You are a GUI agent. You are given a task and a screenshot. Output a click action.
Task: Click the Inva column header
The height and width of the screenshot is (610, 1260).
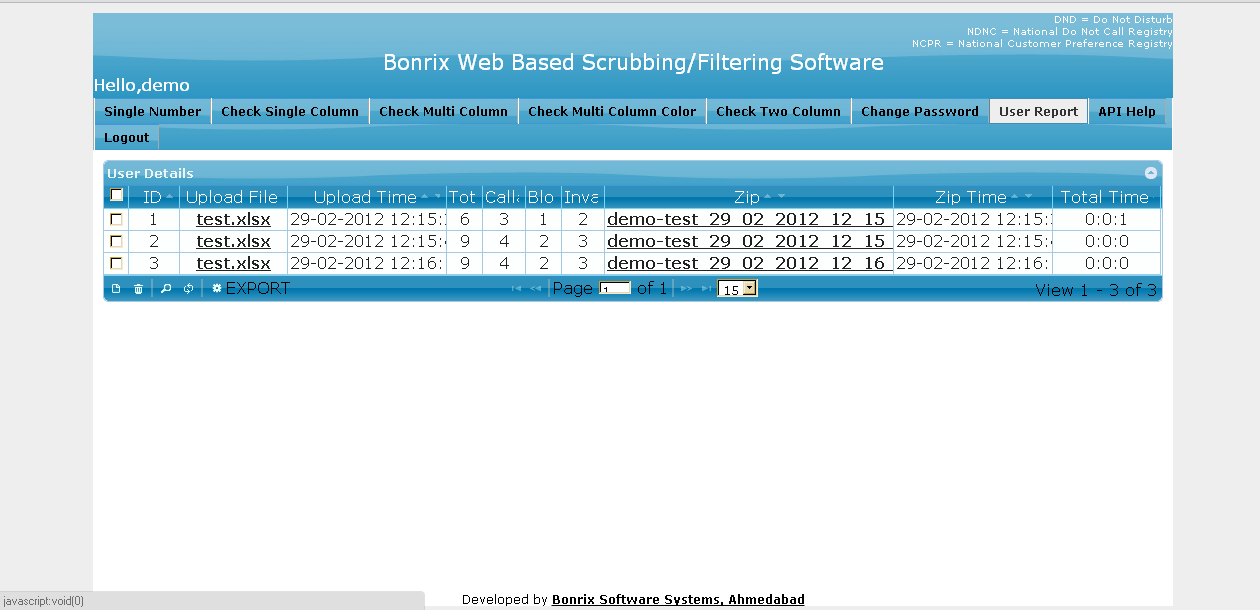pyautogui.click(x=582, y=197)
